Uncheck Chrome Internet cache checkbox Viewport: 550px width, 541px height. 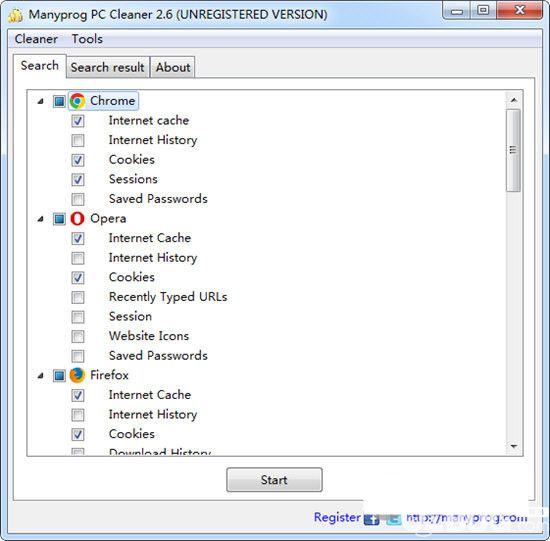78,121
